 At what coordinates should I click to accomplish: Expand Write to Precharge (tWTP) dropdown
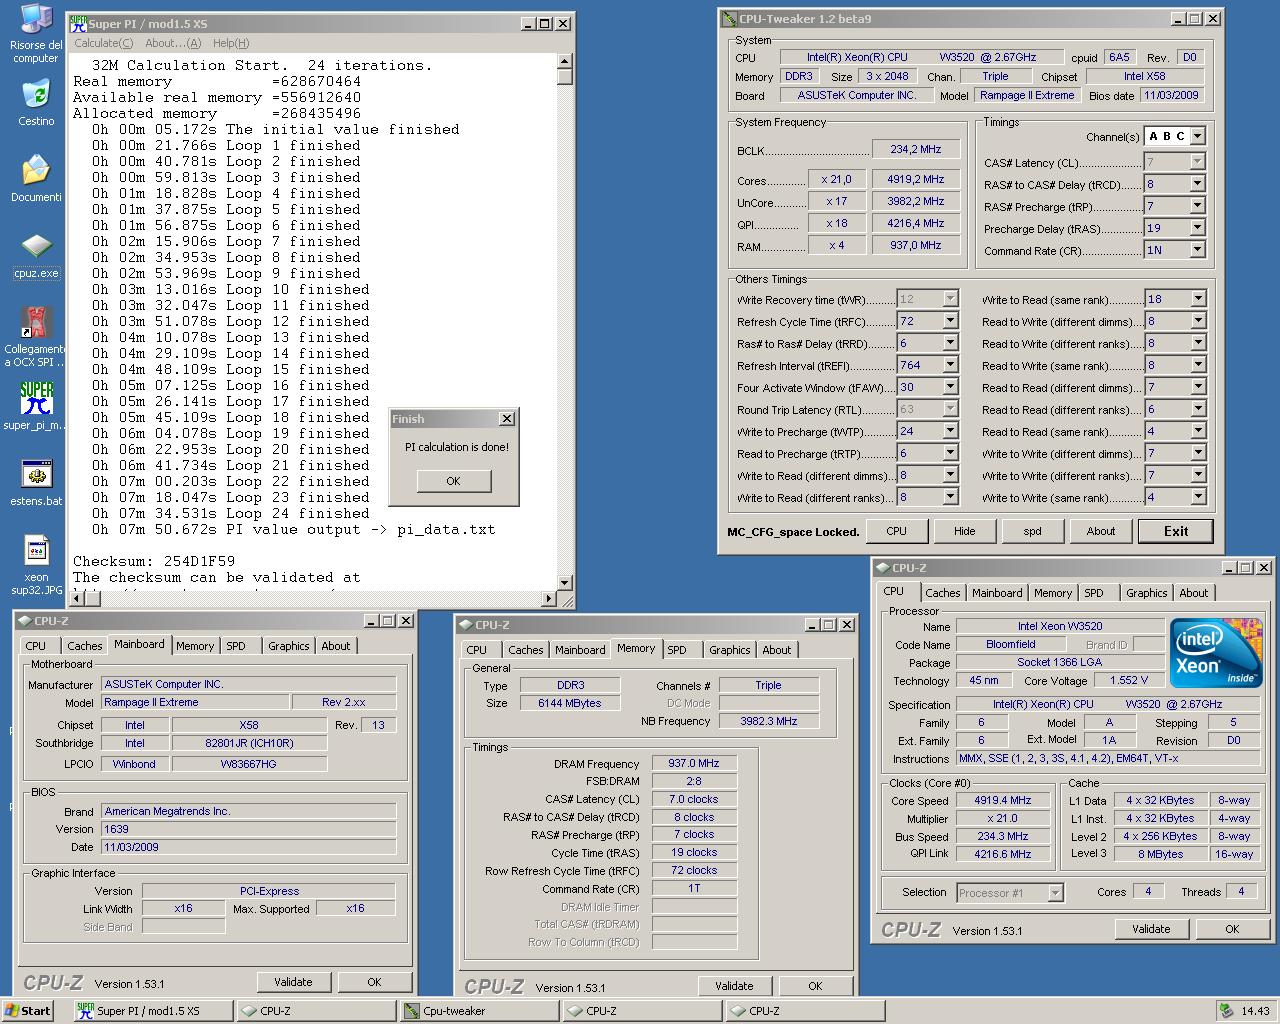tap(951, 432)
